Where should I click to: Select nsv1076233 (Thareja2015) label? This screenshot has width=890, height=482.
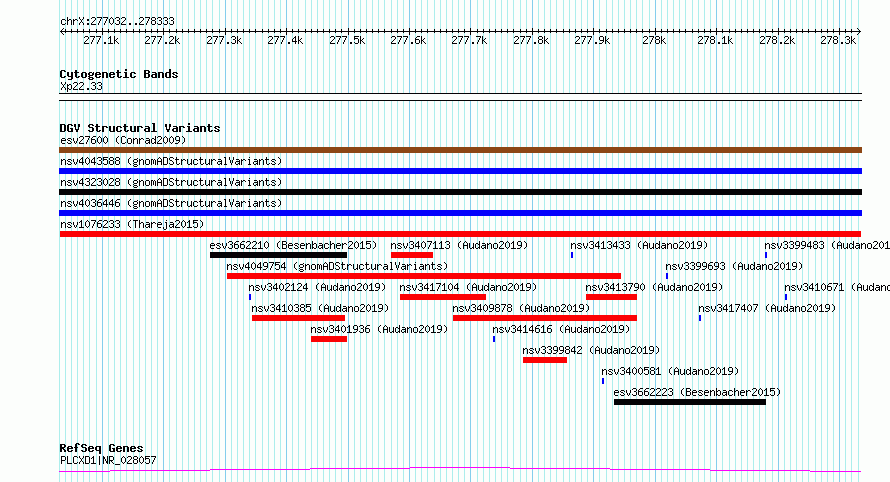click(132, 224)
